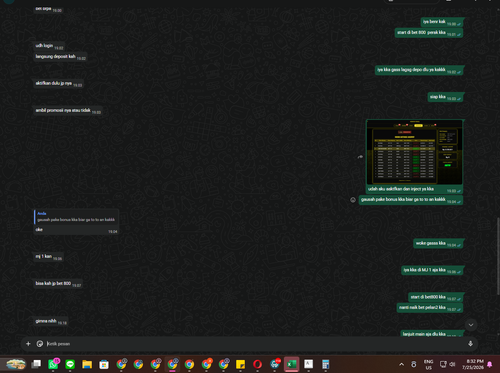Screen dimensions: 500x373
Task: Jump to latest messages with down chevron
Action: point(471,325)
